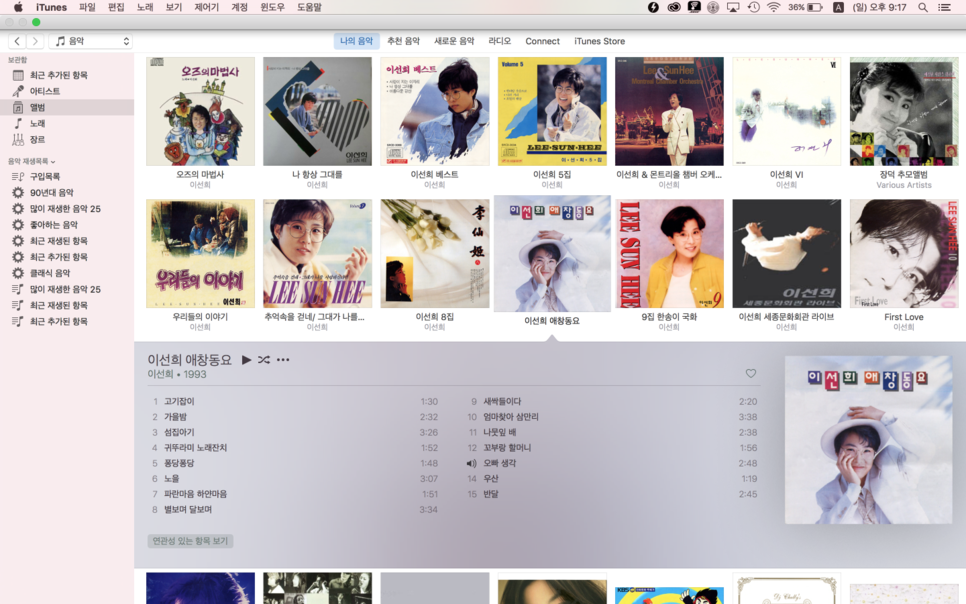
Task: Shuffle the 이선희 애창동요 album
Action: pyautogui.click(x=264, y=360)
